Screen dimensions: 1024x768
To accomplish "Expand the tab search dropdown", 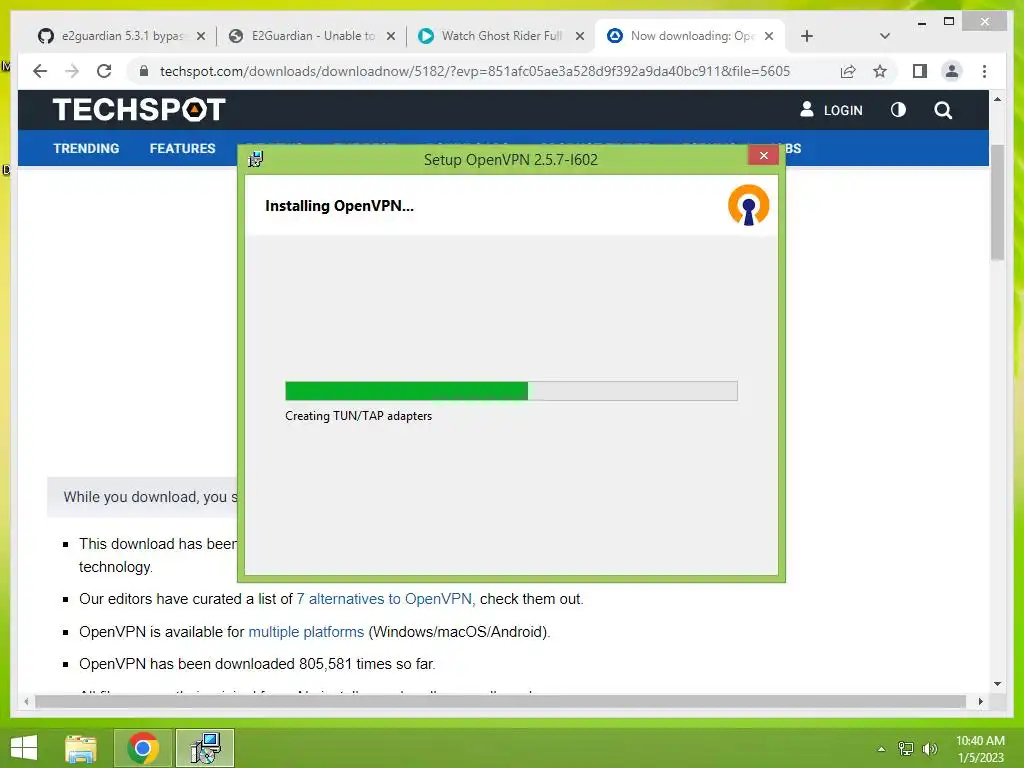I will pyautogui.click(x=885, y=36).
